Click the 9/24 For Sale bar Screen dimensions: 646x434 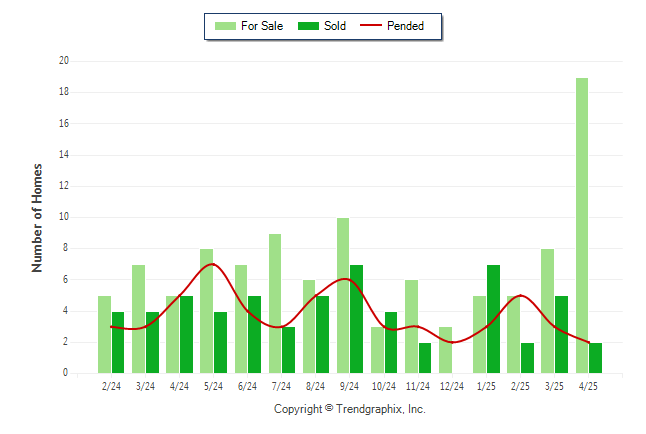click(x=343, y=296)
